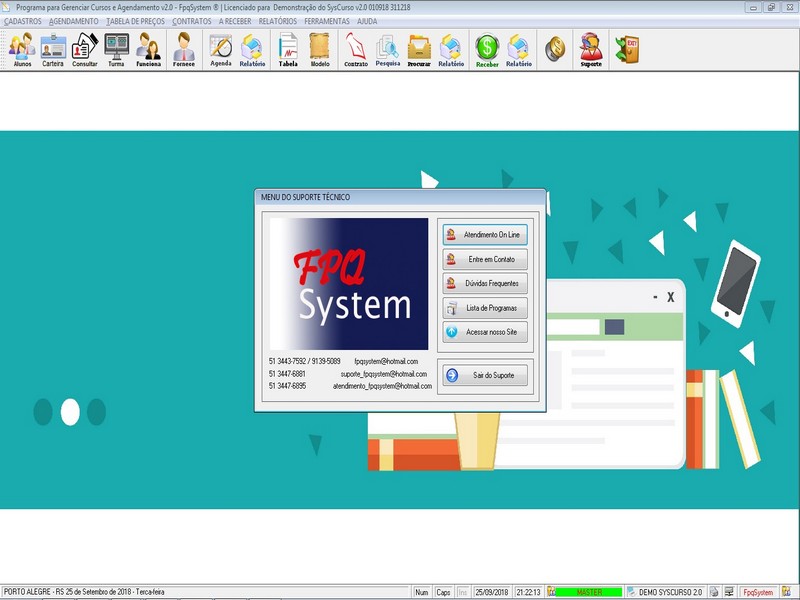Viewport: 800px width, 600px height.
Task: Click the 25/09/2018 date in status bar
Action: pyautogui.click(x=492, y=592)
